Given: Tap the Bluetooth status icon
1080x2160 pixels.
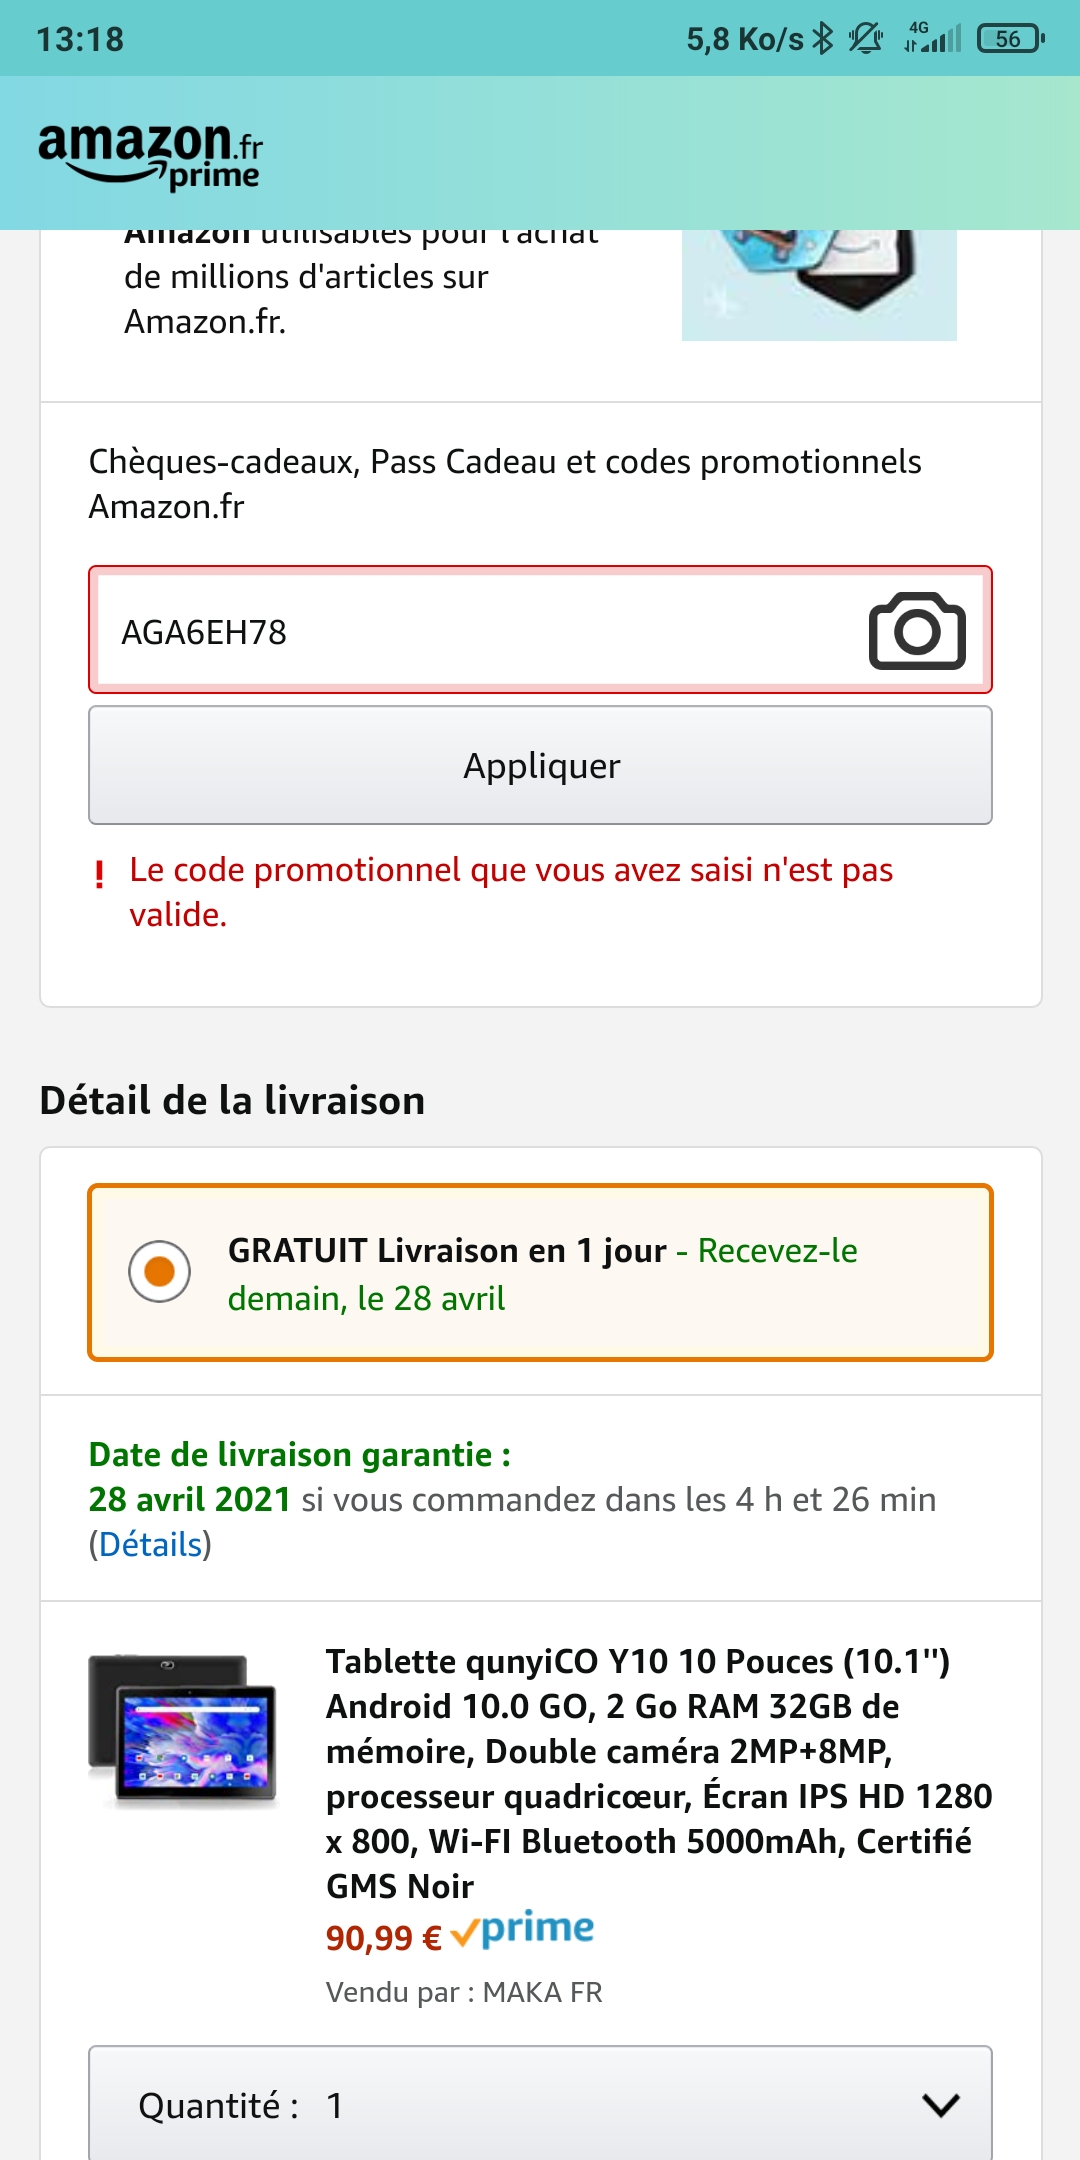Looking at the screenshot, I should tap(823, 39).
